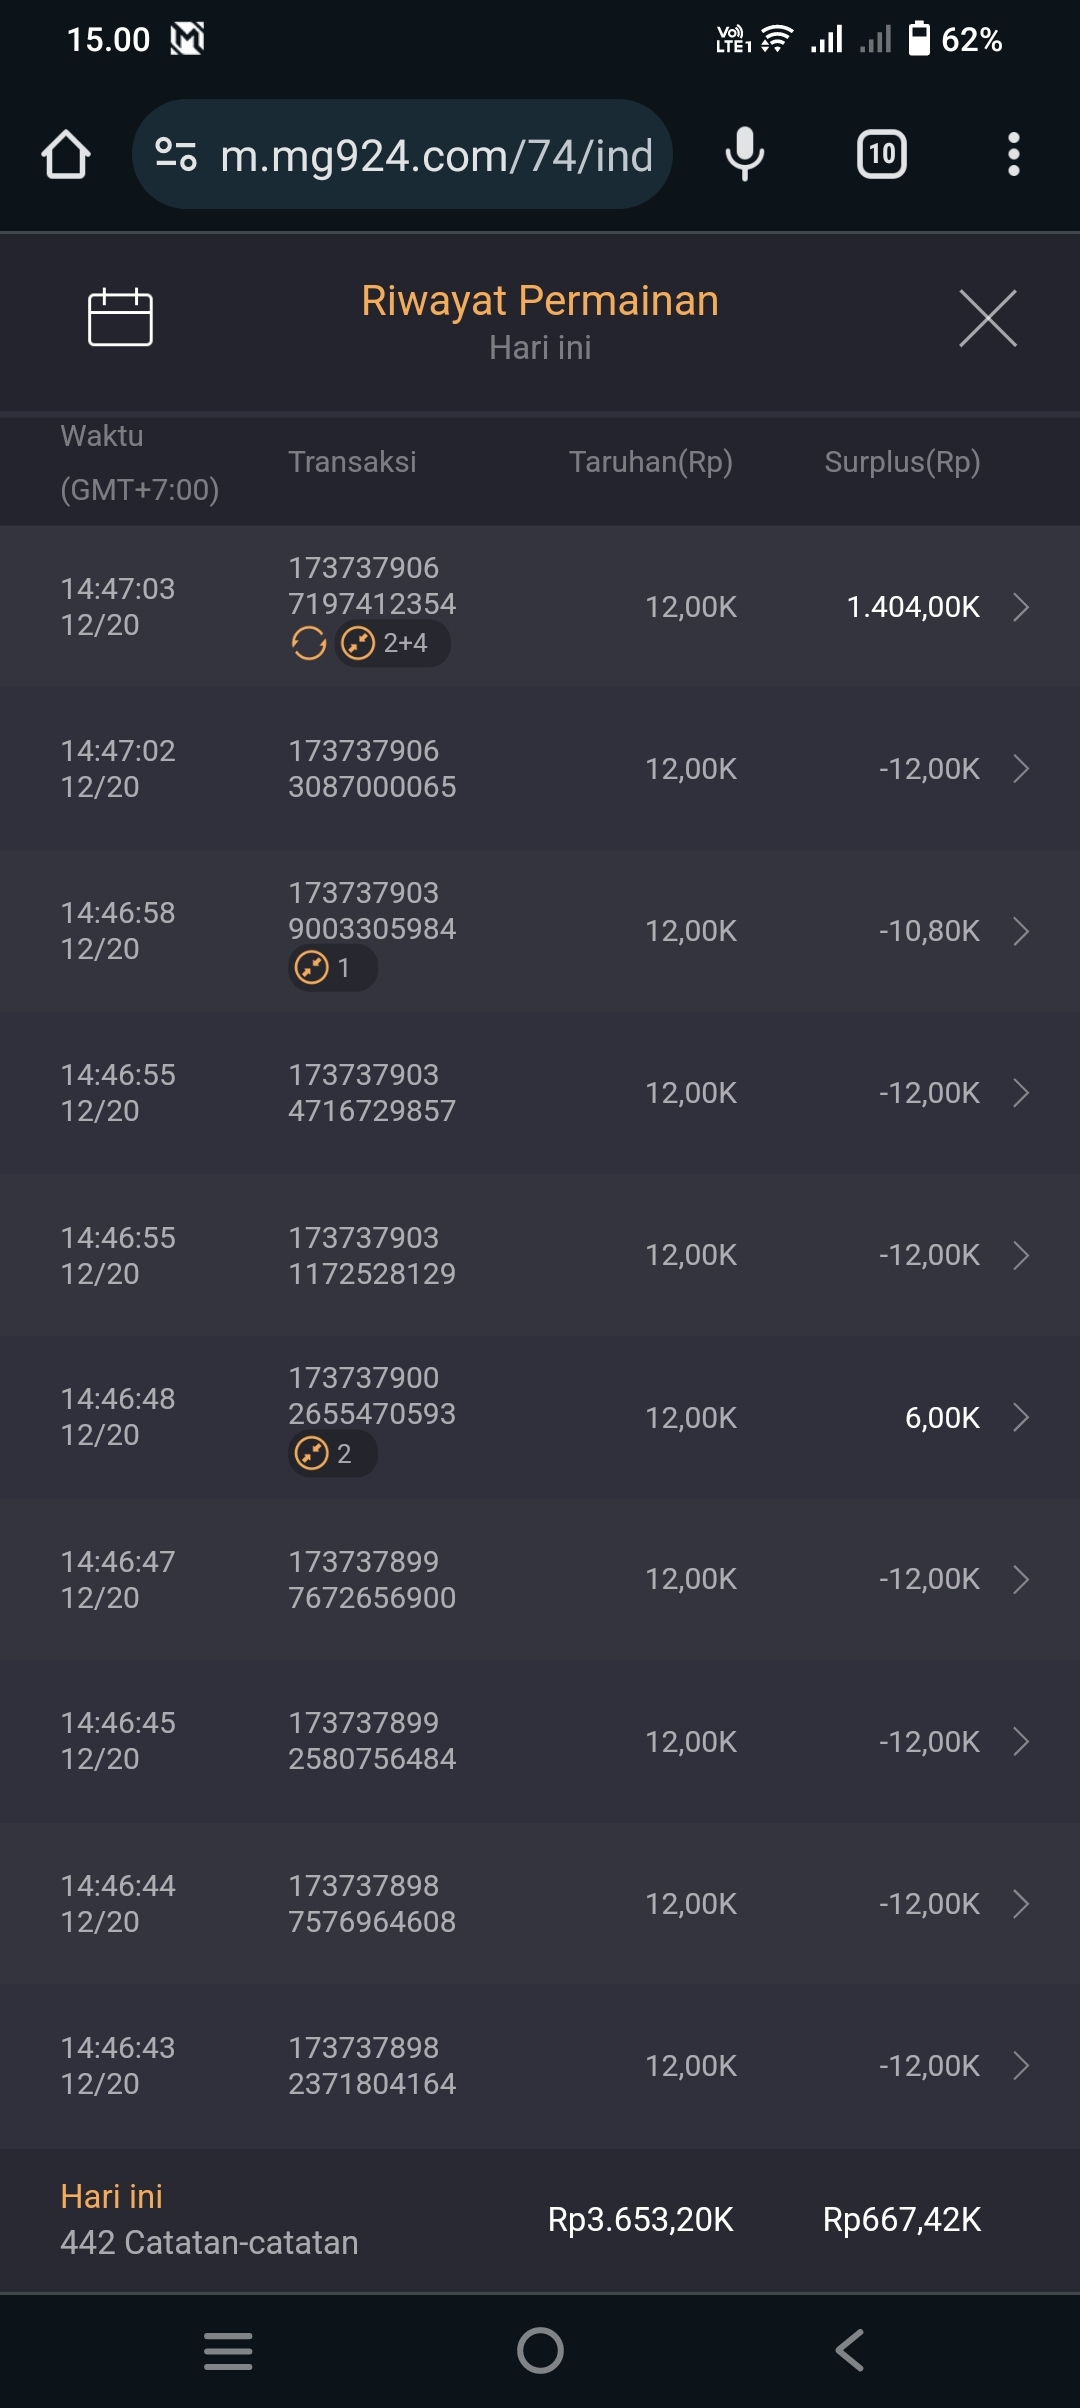The image size is (1080, 2408).
Task: Open the tab switcher showing 10 tabs
Action: click(x=881, y=155)
